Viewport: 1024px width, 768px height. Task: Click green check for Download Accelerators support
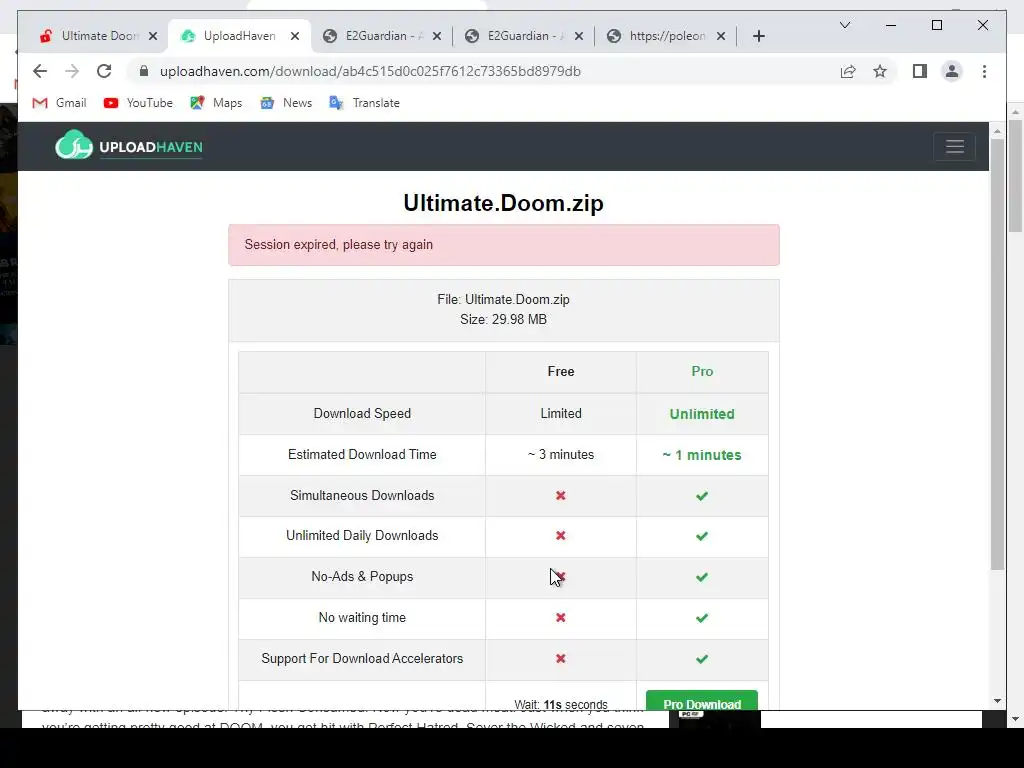(702, 659)
